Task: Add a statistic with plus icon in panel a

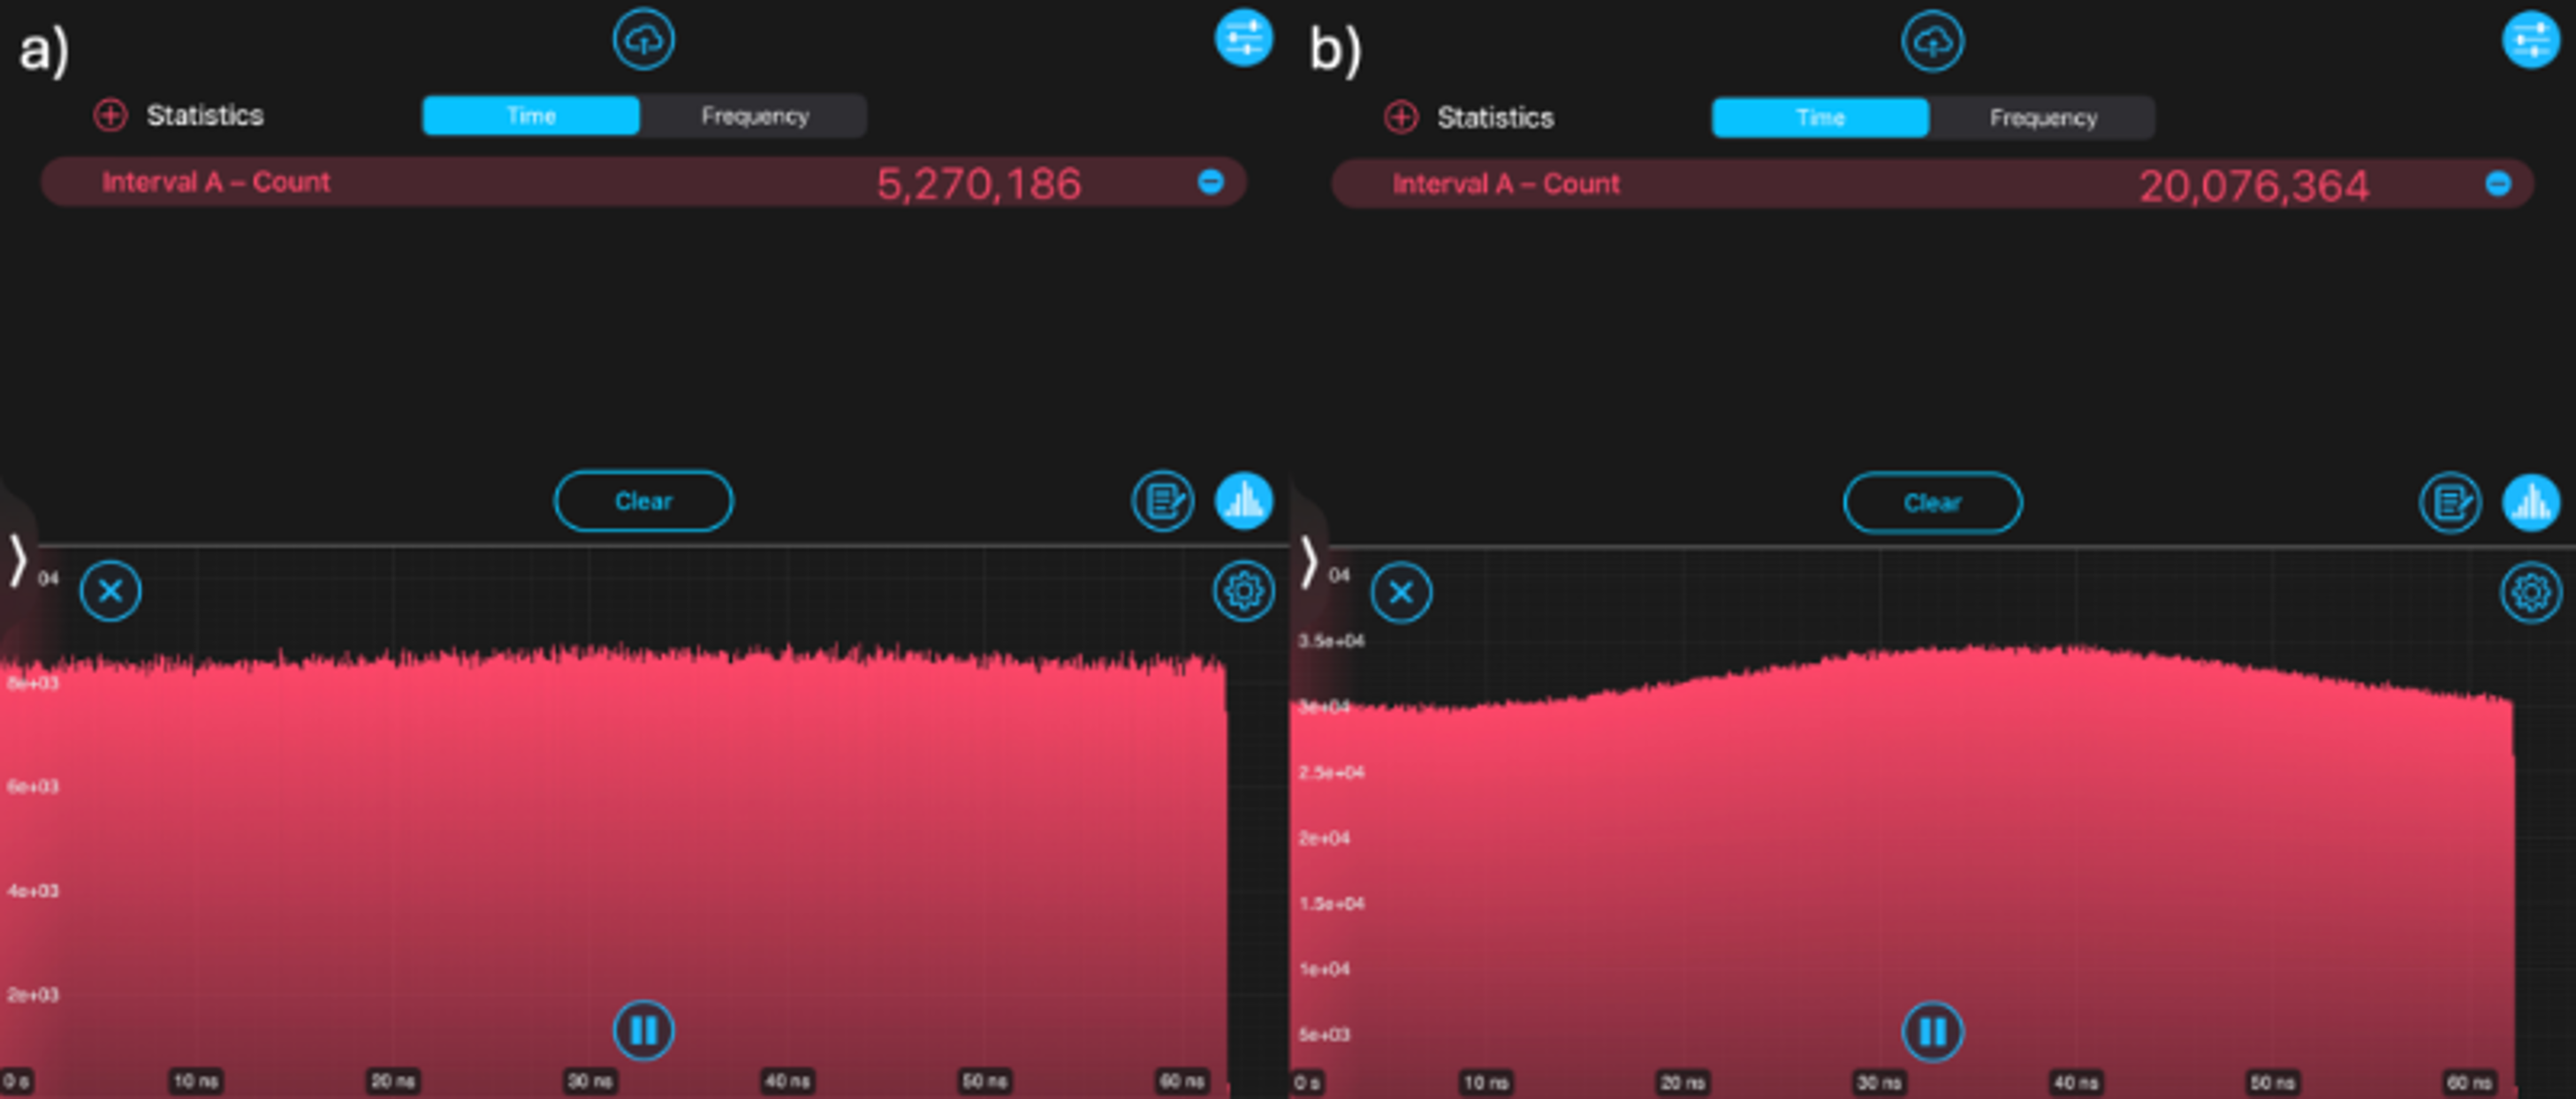Action: pos(110,115)
